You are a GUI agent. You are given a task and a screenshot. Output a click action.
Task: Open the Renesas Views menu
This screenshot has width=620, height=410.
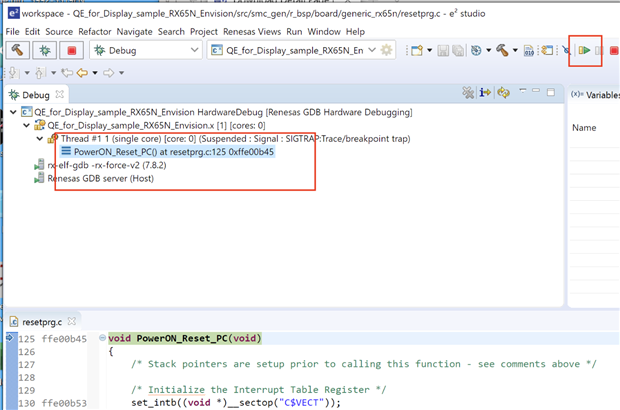pos(250,32)
